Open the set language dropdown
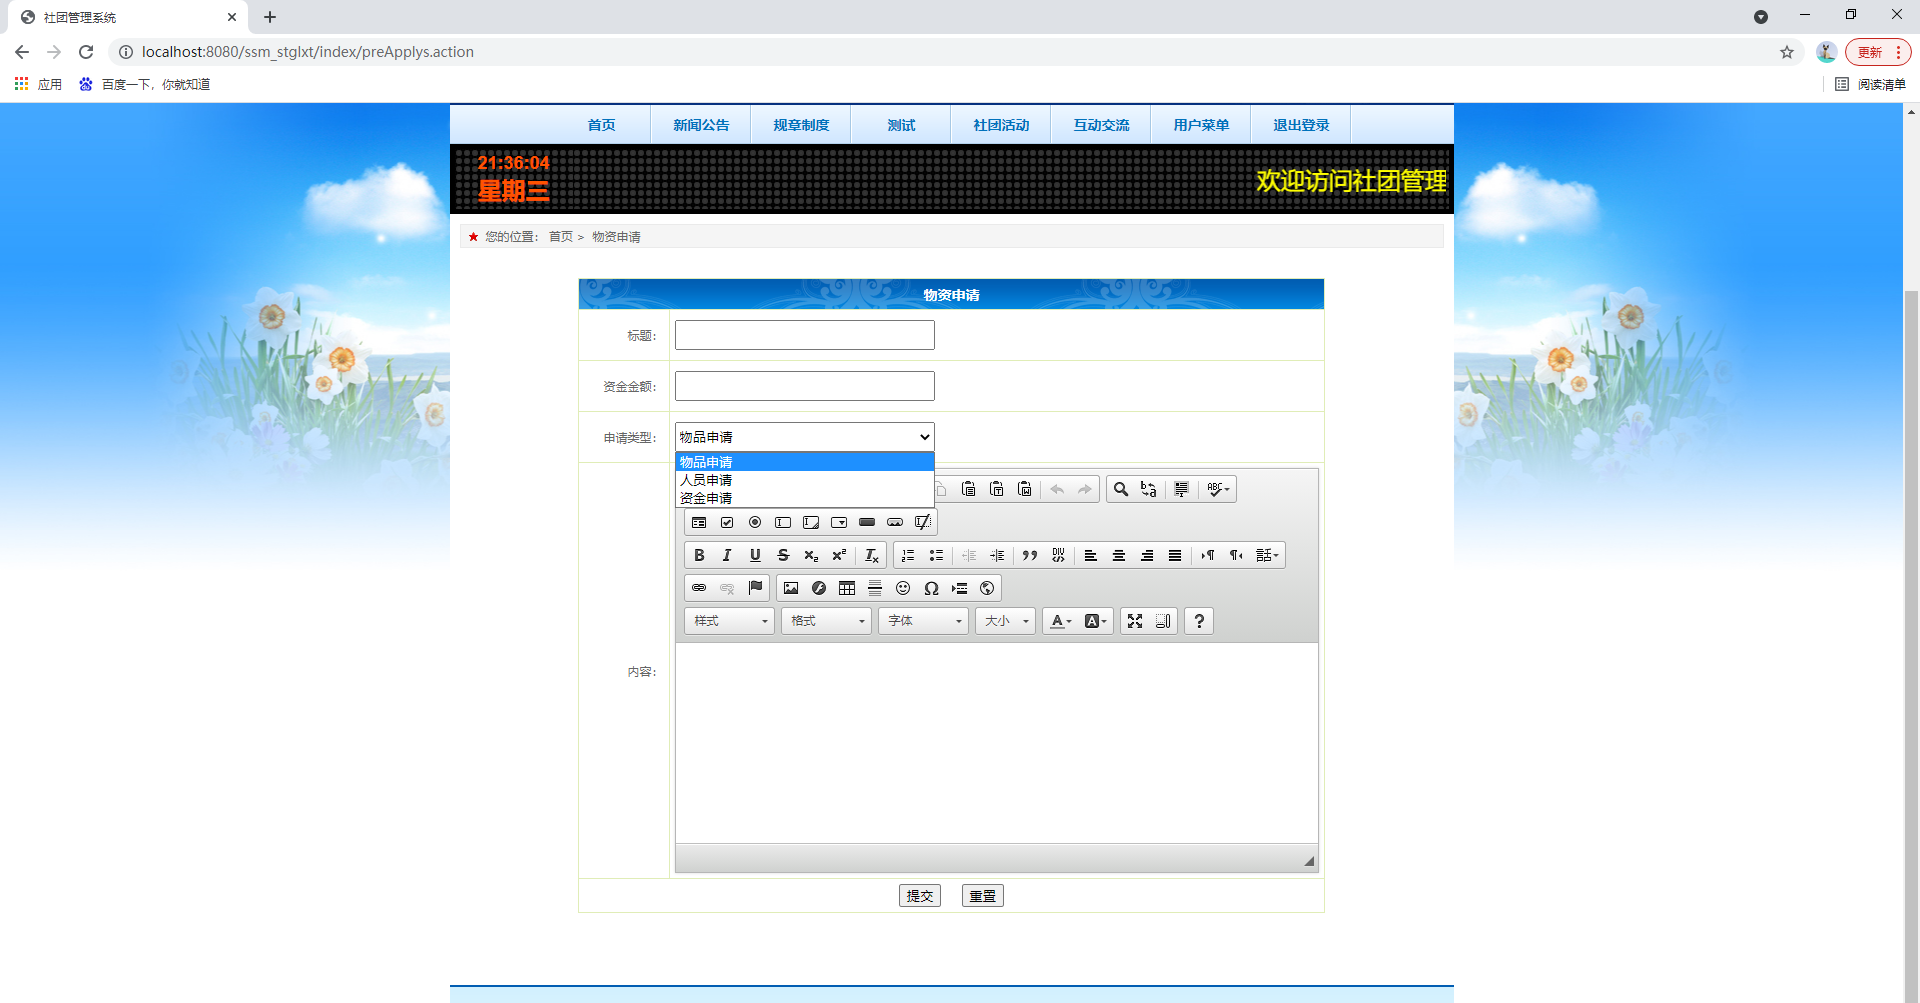 tap(1267, 555)
